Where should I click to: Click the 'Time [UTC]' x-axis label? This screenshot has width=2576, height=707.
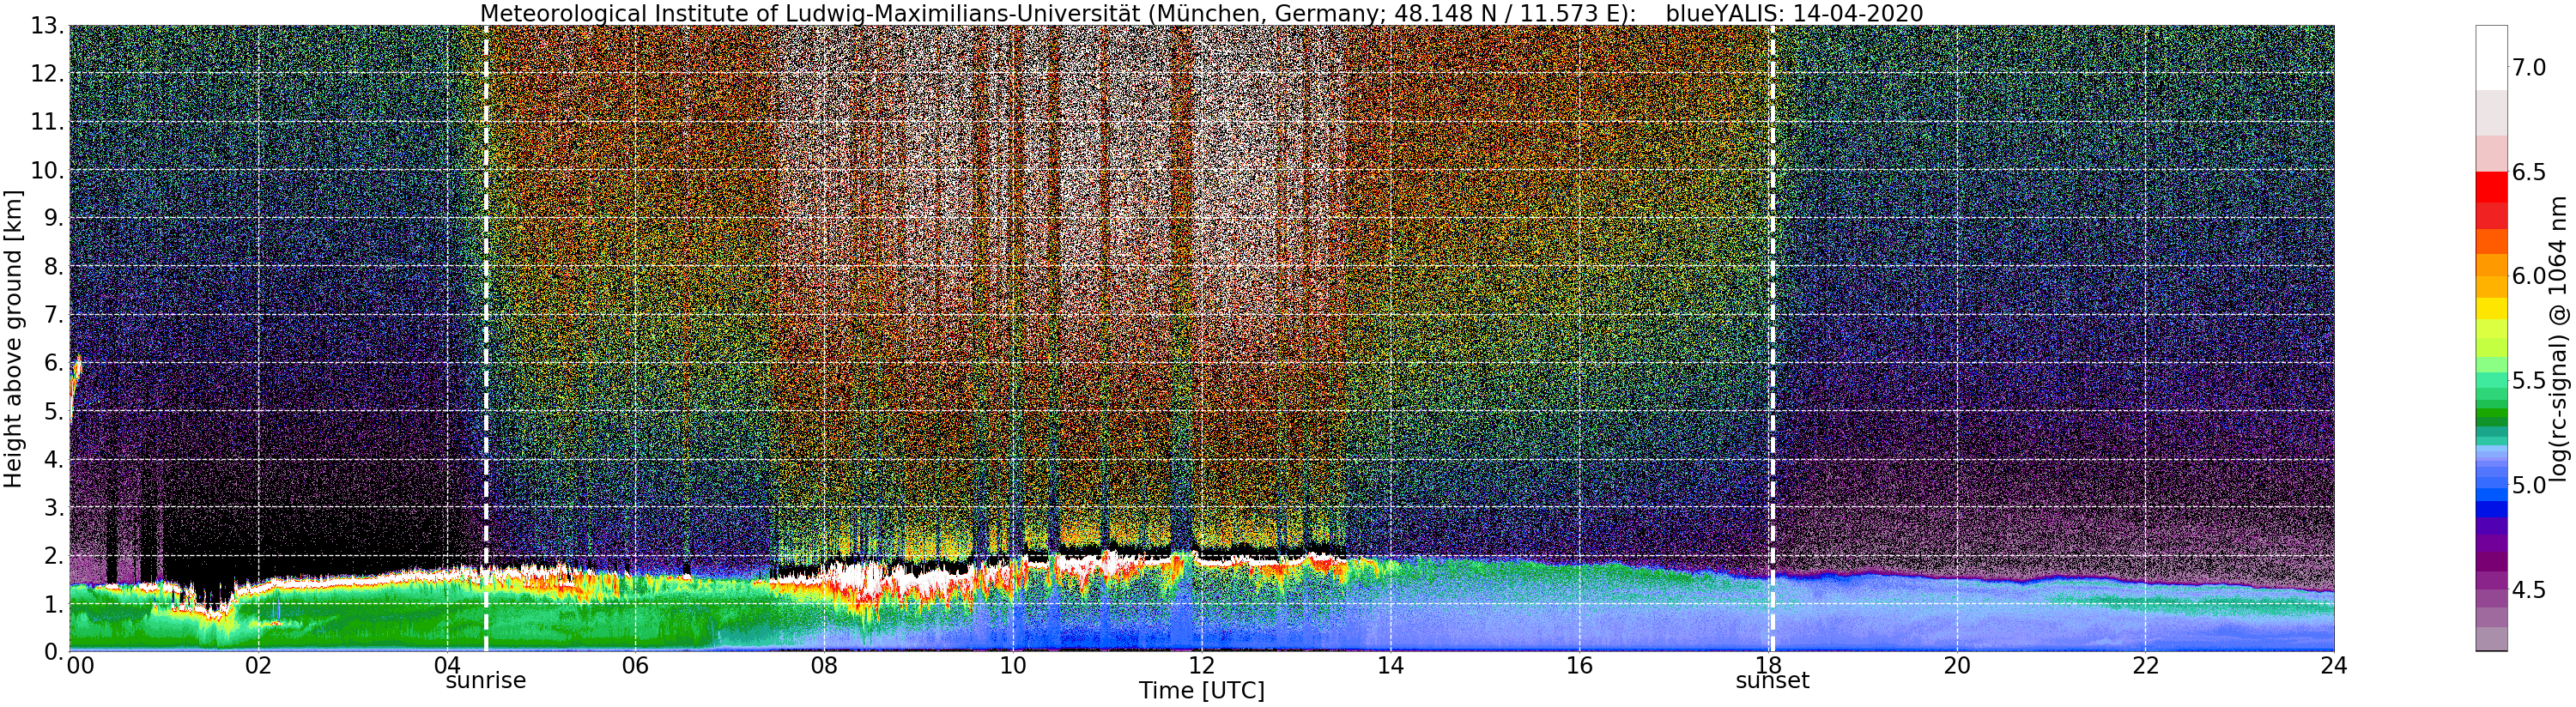tap(1201, 691)
